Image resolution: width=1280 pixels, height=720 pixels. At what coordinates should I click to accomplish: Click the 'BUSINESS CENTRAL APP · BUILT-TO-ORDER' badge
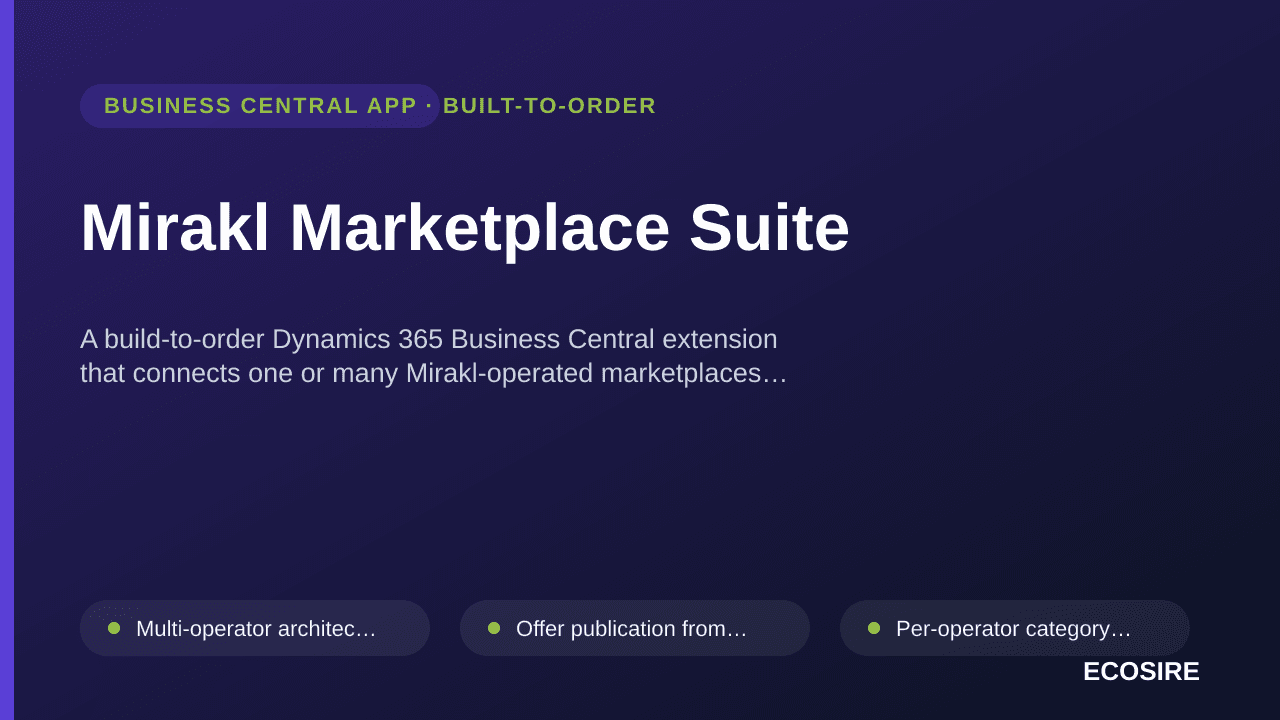pyautogui.click(x=260, y=106)
